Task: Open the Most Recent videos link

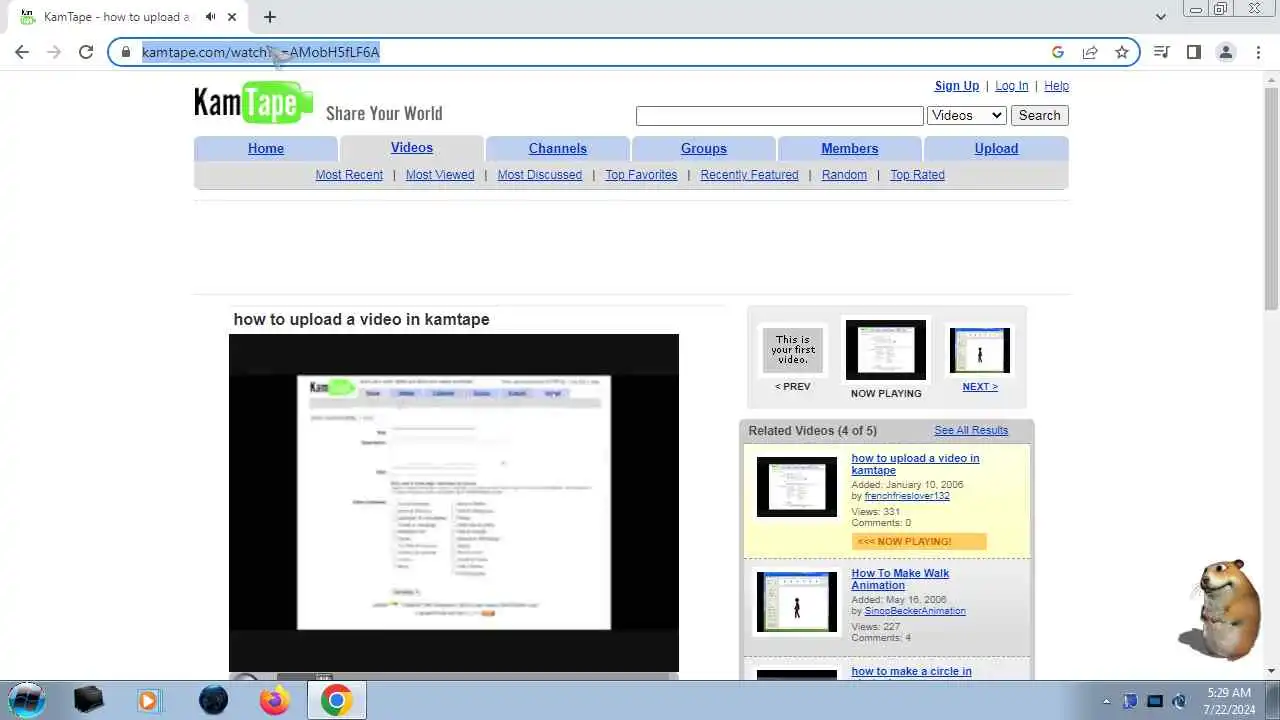Action: [x=349, y=175]
